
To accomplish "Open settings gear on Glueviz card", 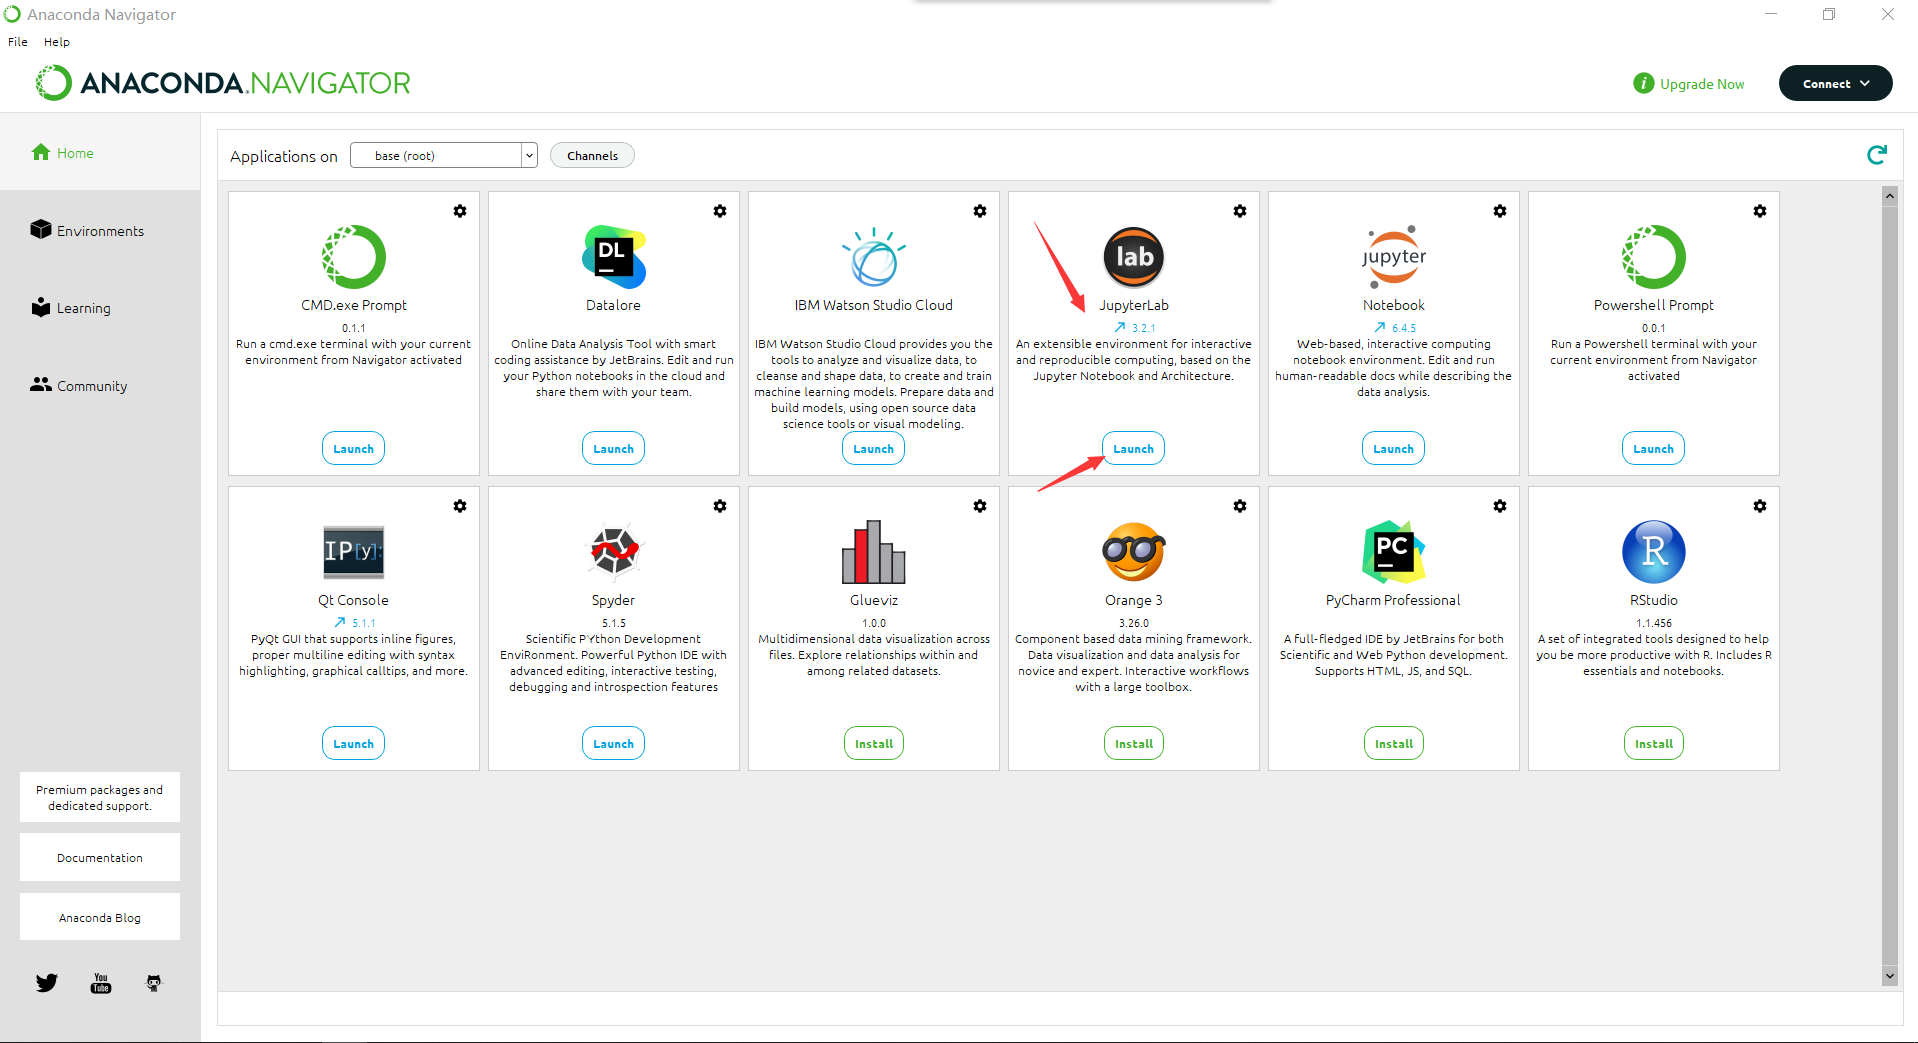I will tap(980, 506).
